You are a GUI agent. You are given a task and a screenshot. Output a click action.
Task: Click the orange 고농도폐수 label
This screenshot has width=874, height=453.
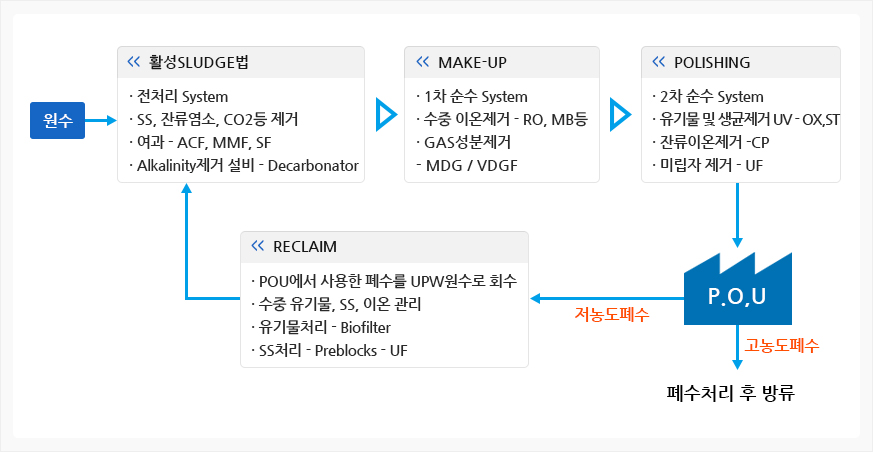pos(782,345)
